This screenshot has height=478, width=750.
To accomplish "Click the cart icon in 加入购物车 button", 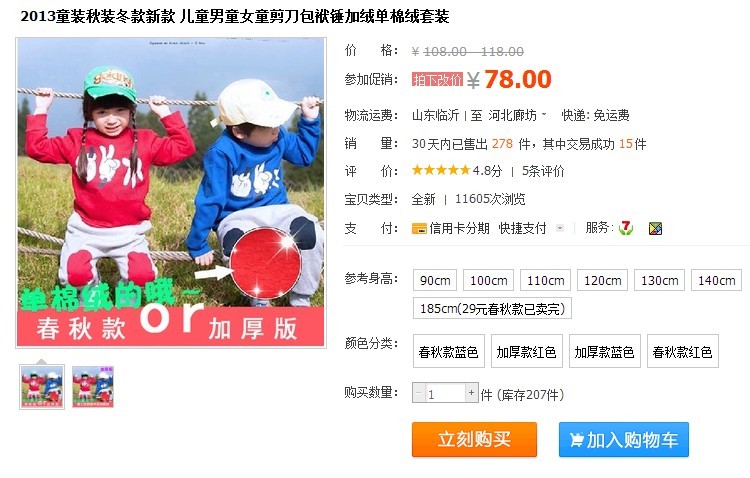I will [x=576, y=440].
